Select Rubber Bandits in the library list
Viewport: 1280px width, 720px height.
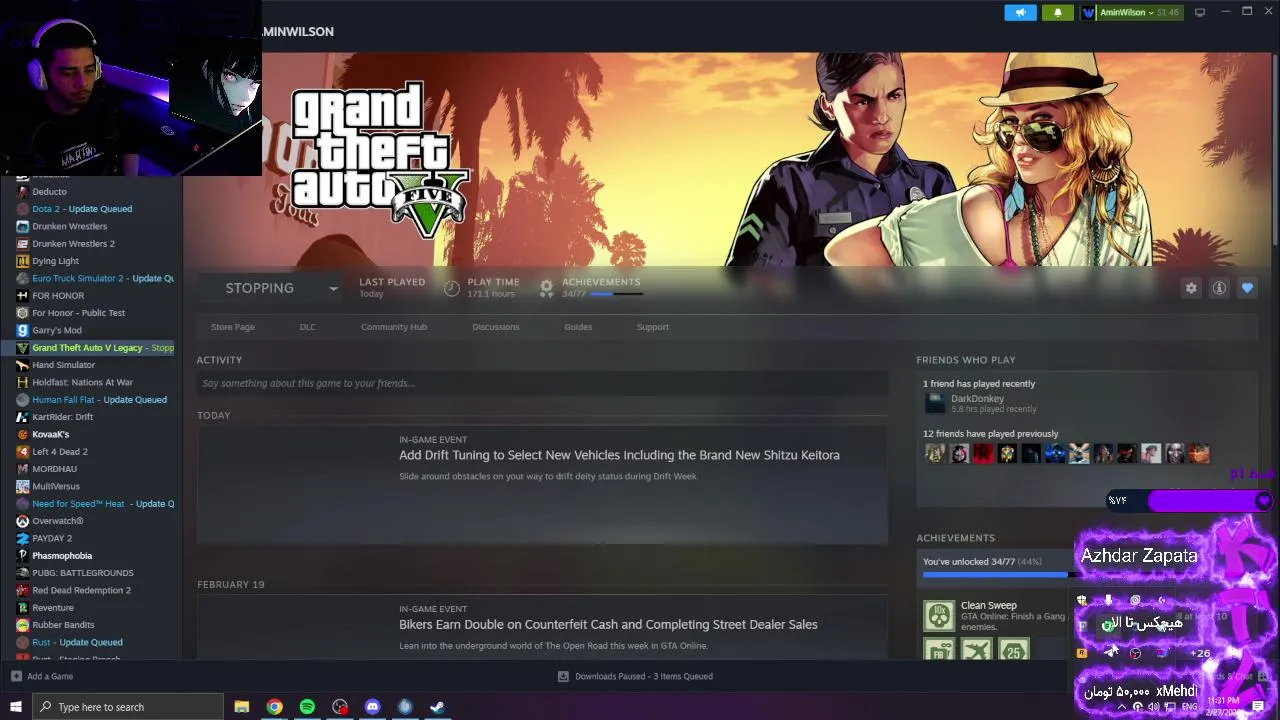click(x=63, y=625)
